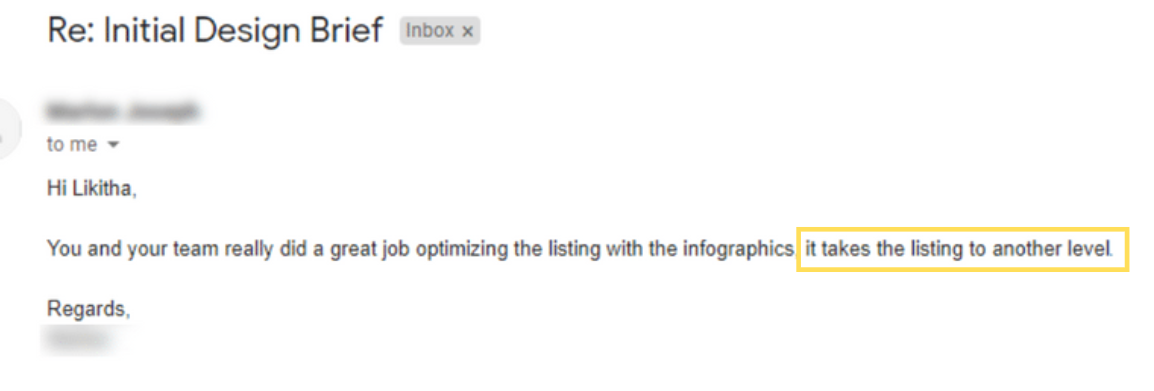This screenshot has height=391, width=1154.
Task: Click the word 'Likitha' in the greeting
Action: click(105, 189)
